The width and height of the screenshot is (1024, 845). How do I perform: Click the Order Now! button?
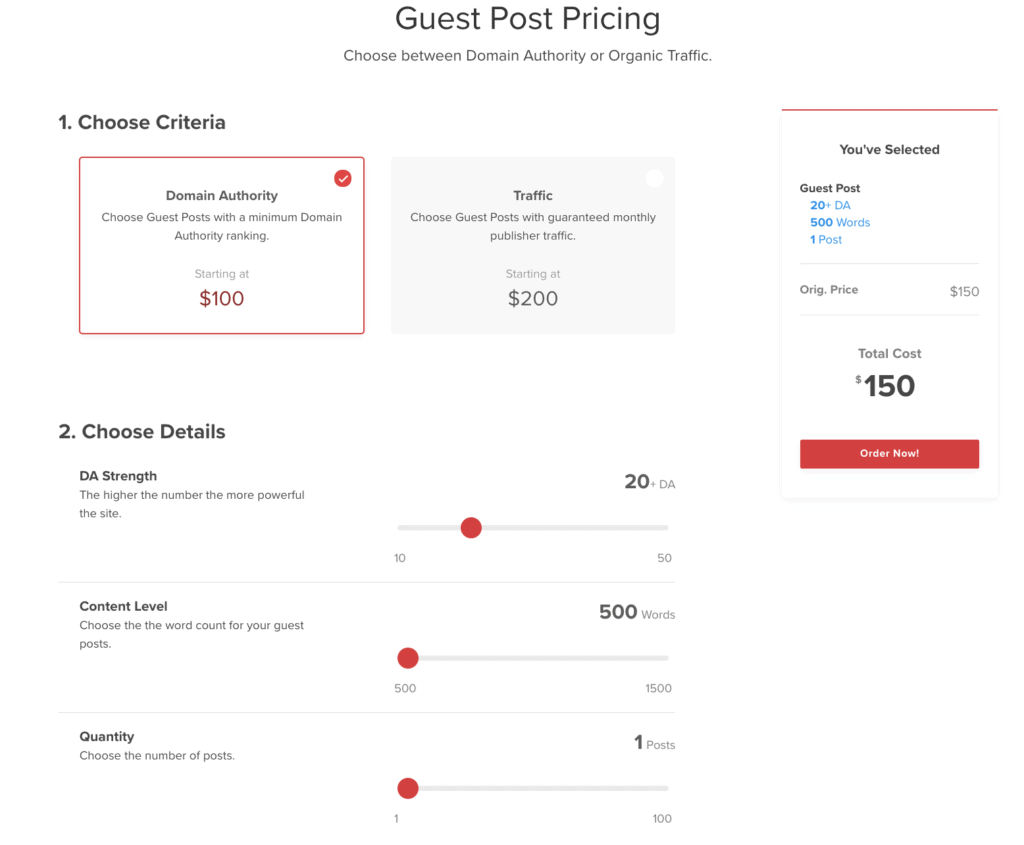tap(889, 453)
